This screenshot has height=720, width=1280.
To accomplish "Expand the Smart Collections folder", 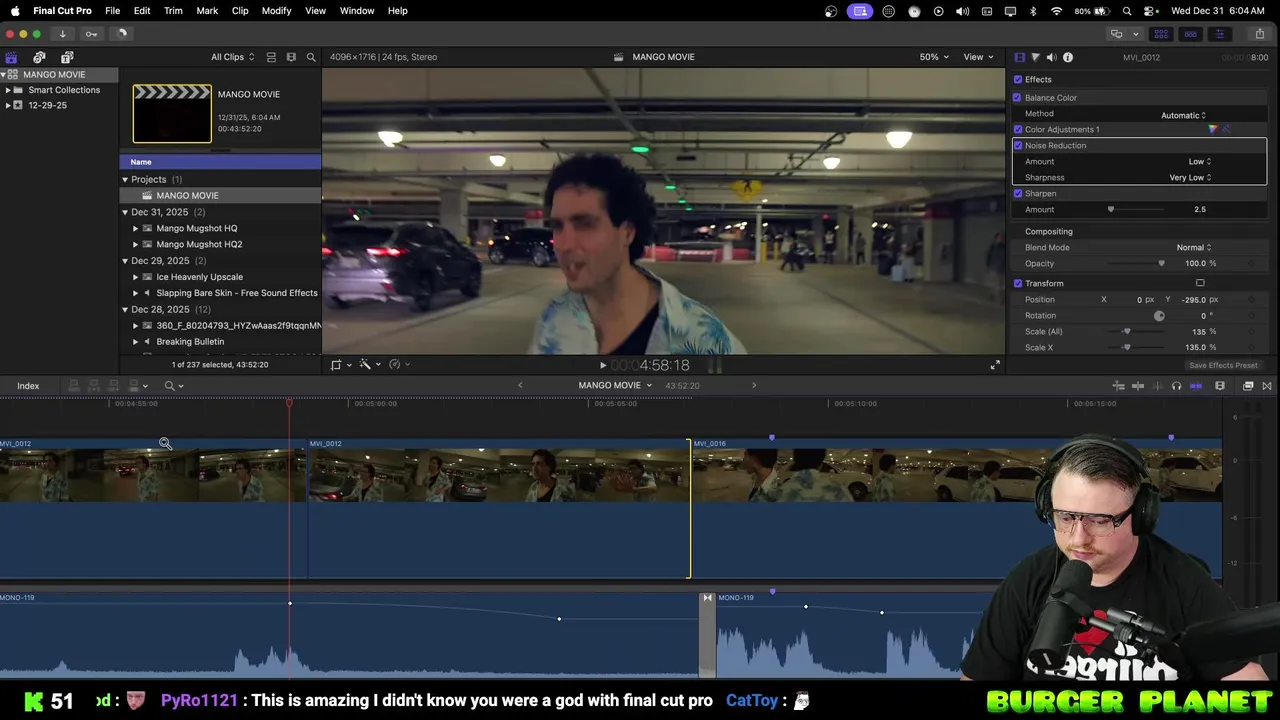I will (8, 90).
